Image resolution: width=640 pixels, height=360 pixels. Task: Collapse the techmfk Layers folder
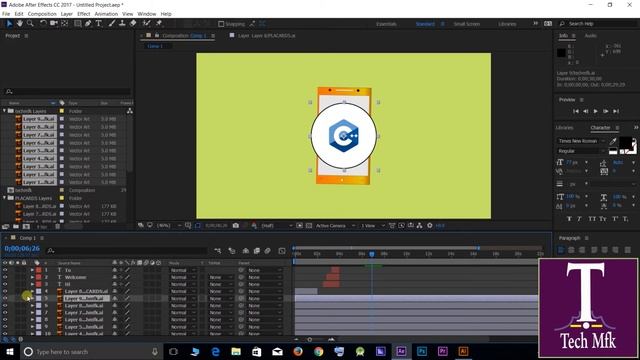(4, 111)
